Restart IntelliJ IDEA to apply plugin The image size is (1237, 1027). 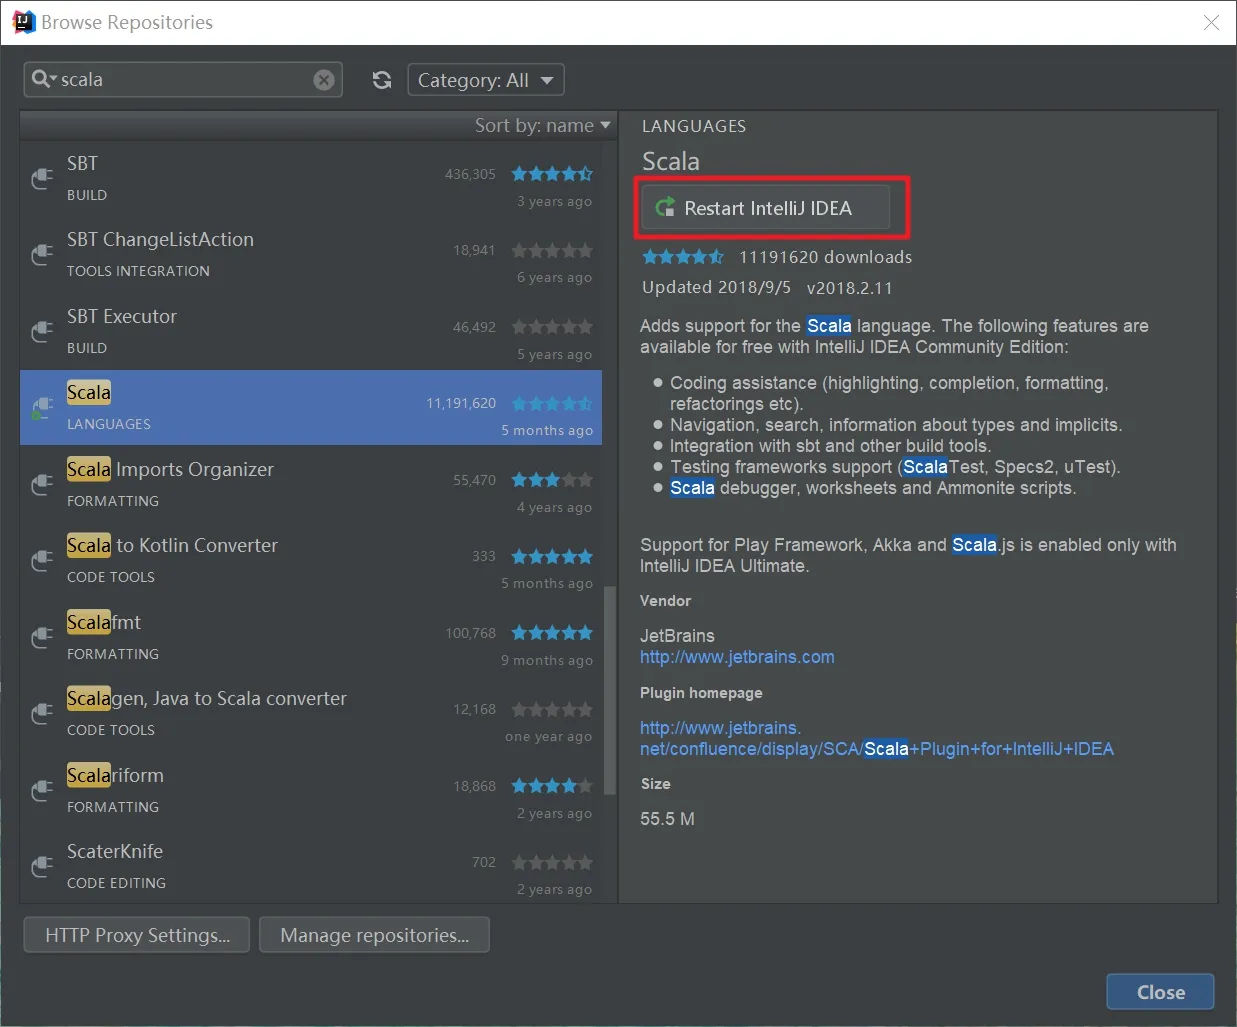(765, 208)
